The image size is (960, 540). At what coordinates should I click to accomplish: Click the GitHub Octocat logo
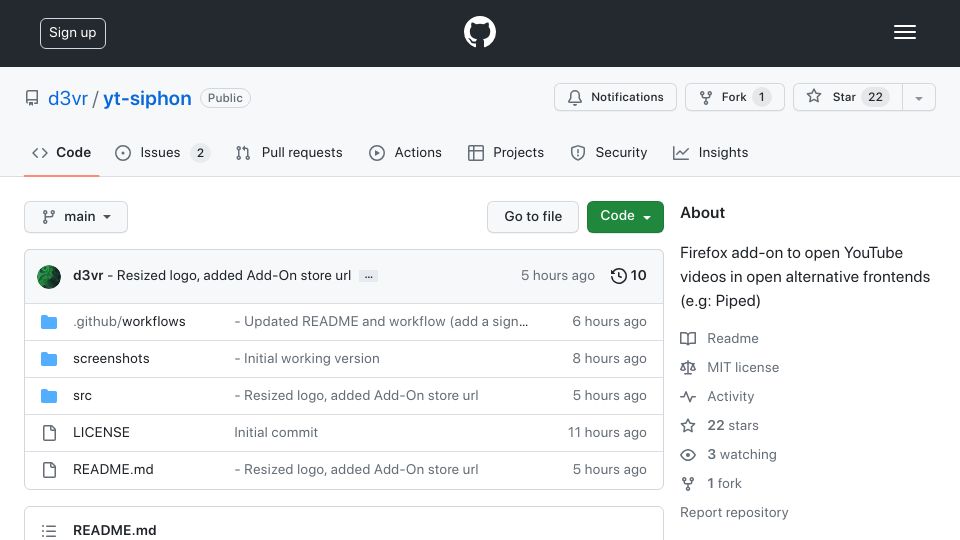pyautogui.click(x=479, y=32)
